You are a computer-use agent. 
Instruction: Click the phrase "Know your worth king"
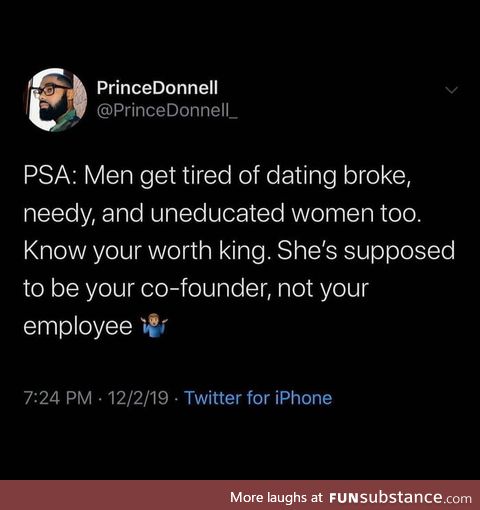[x=145, y=252]
